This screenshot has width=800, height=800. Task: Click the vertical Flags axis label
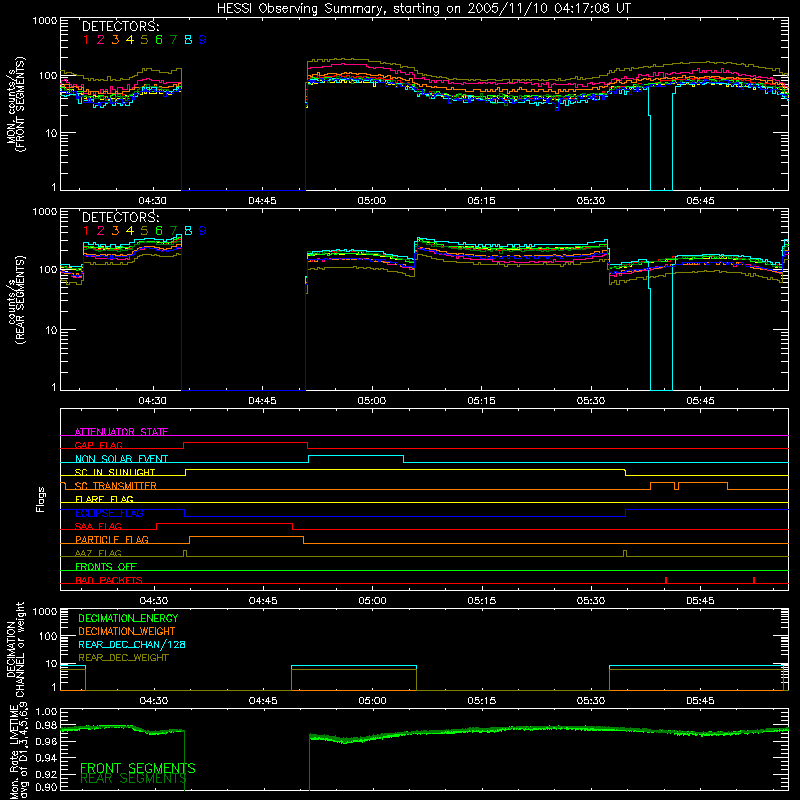click(41, 499)
